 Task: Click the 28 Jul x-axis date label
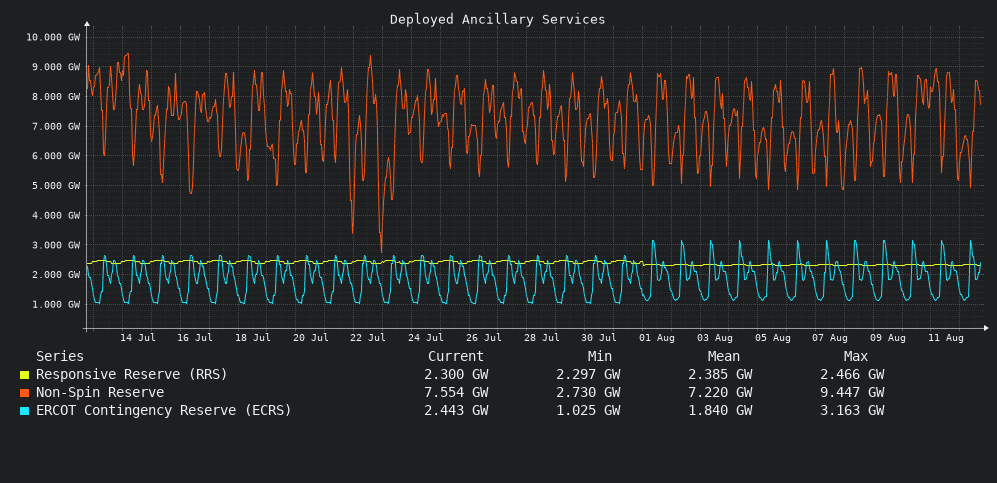[542, 338]
